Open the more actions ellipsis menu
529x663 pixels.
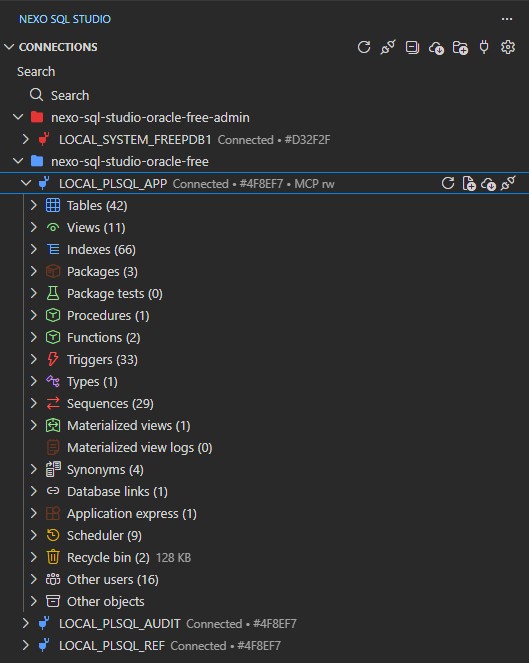click(x=507, y=19)
